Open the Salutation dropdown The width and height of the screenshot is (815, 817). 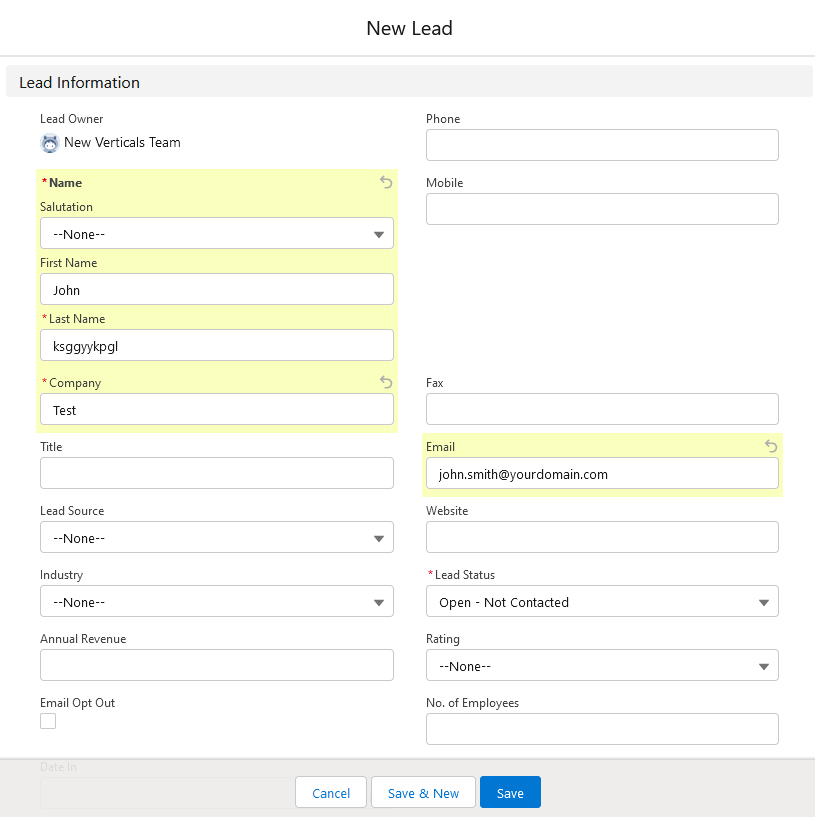point(216,234)
